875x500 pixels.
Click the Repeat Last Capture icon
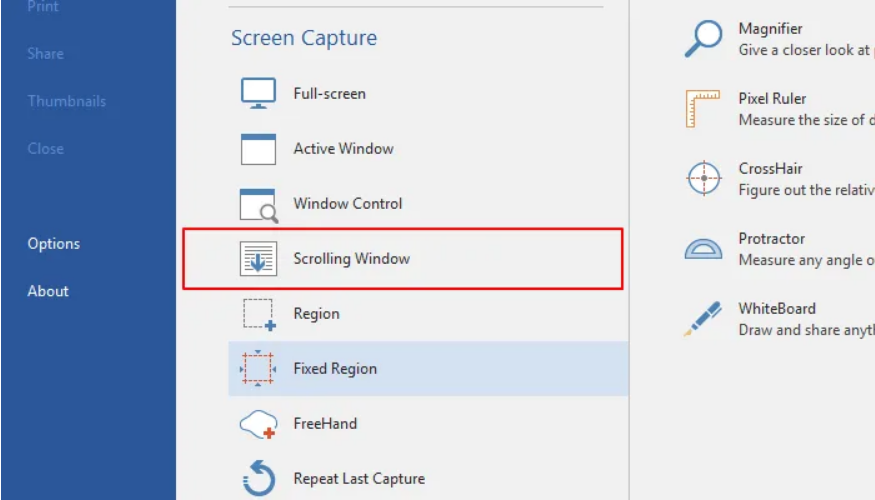(258, 479)
